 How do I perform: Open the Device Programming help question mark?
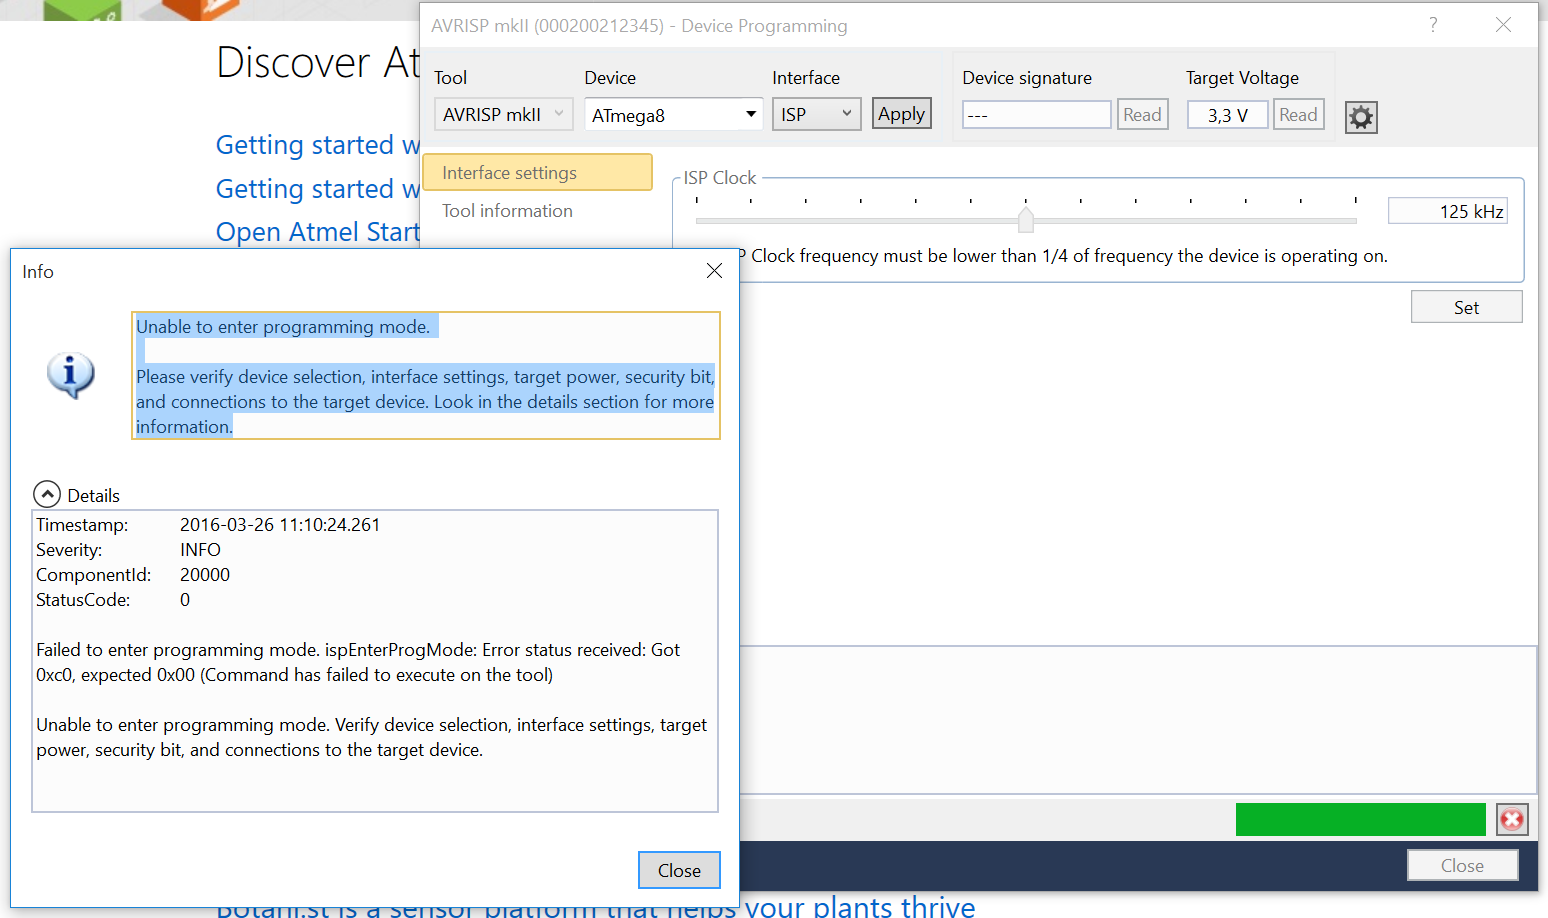1433,25
